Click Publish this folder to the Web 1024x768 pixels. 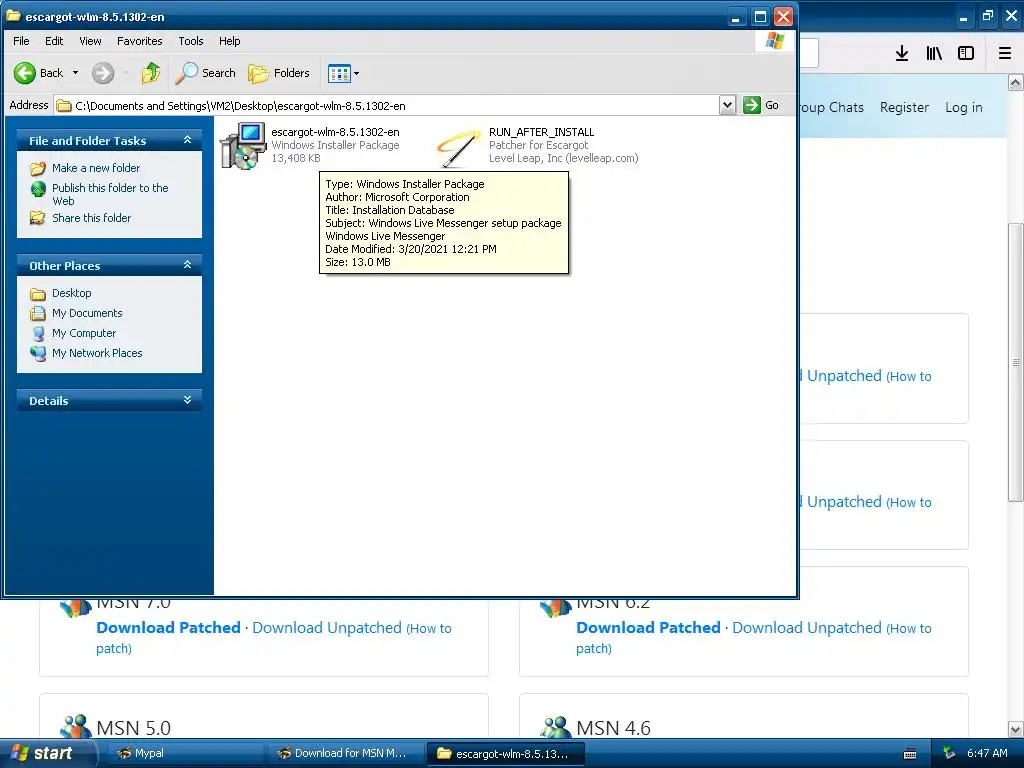pos(110,194)
